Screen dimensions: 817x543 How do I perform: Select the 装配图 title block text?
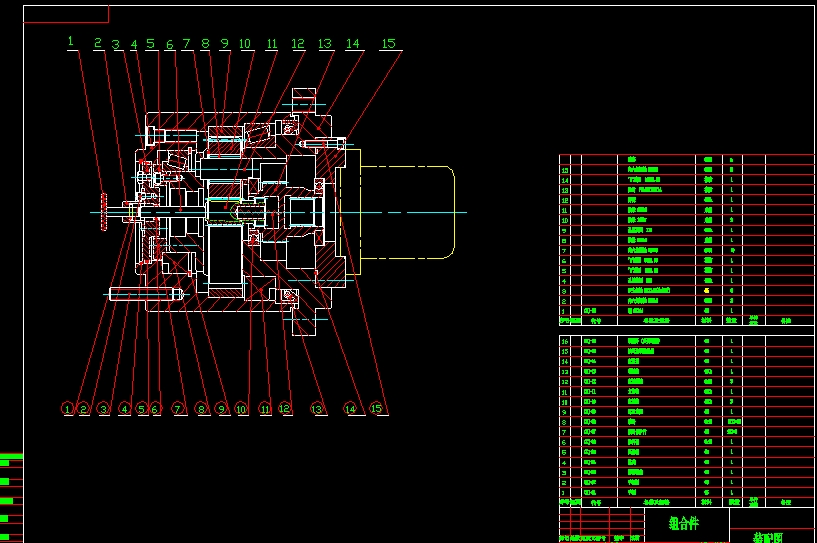click(x=768, y=536)
